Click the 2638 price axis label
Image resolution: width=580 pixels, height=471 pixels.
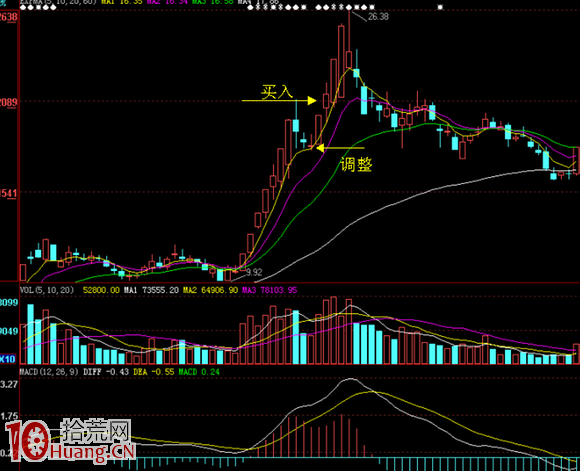coord(9,17)
